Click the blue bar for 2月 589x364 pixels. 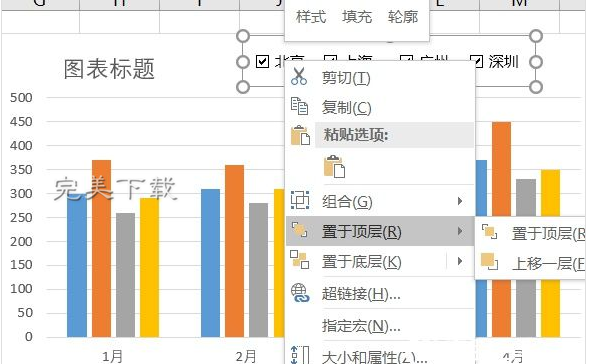210,263
